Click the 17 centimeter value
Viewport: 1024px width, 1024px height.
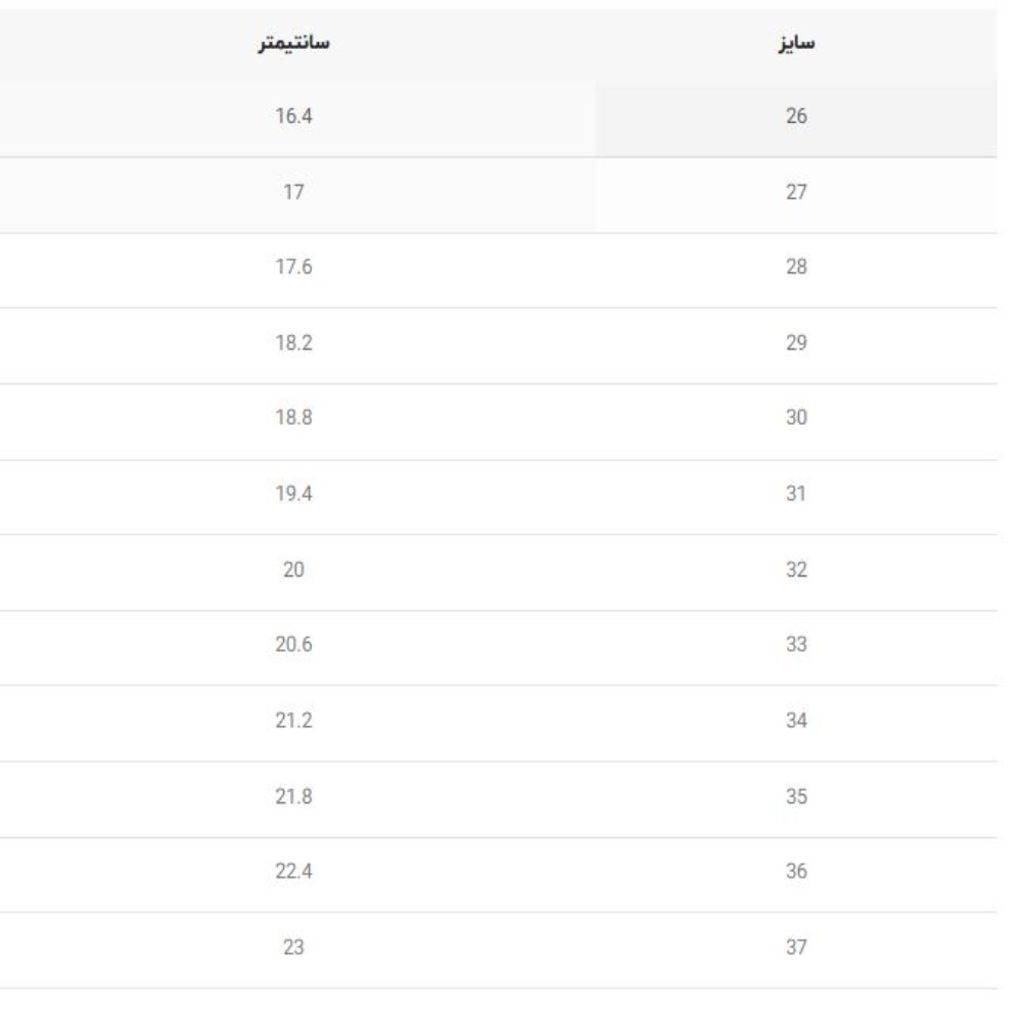pos(294,192)
